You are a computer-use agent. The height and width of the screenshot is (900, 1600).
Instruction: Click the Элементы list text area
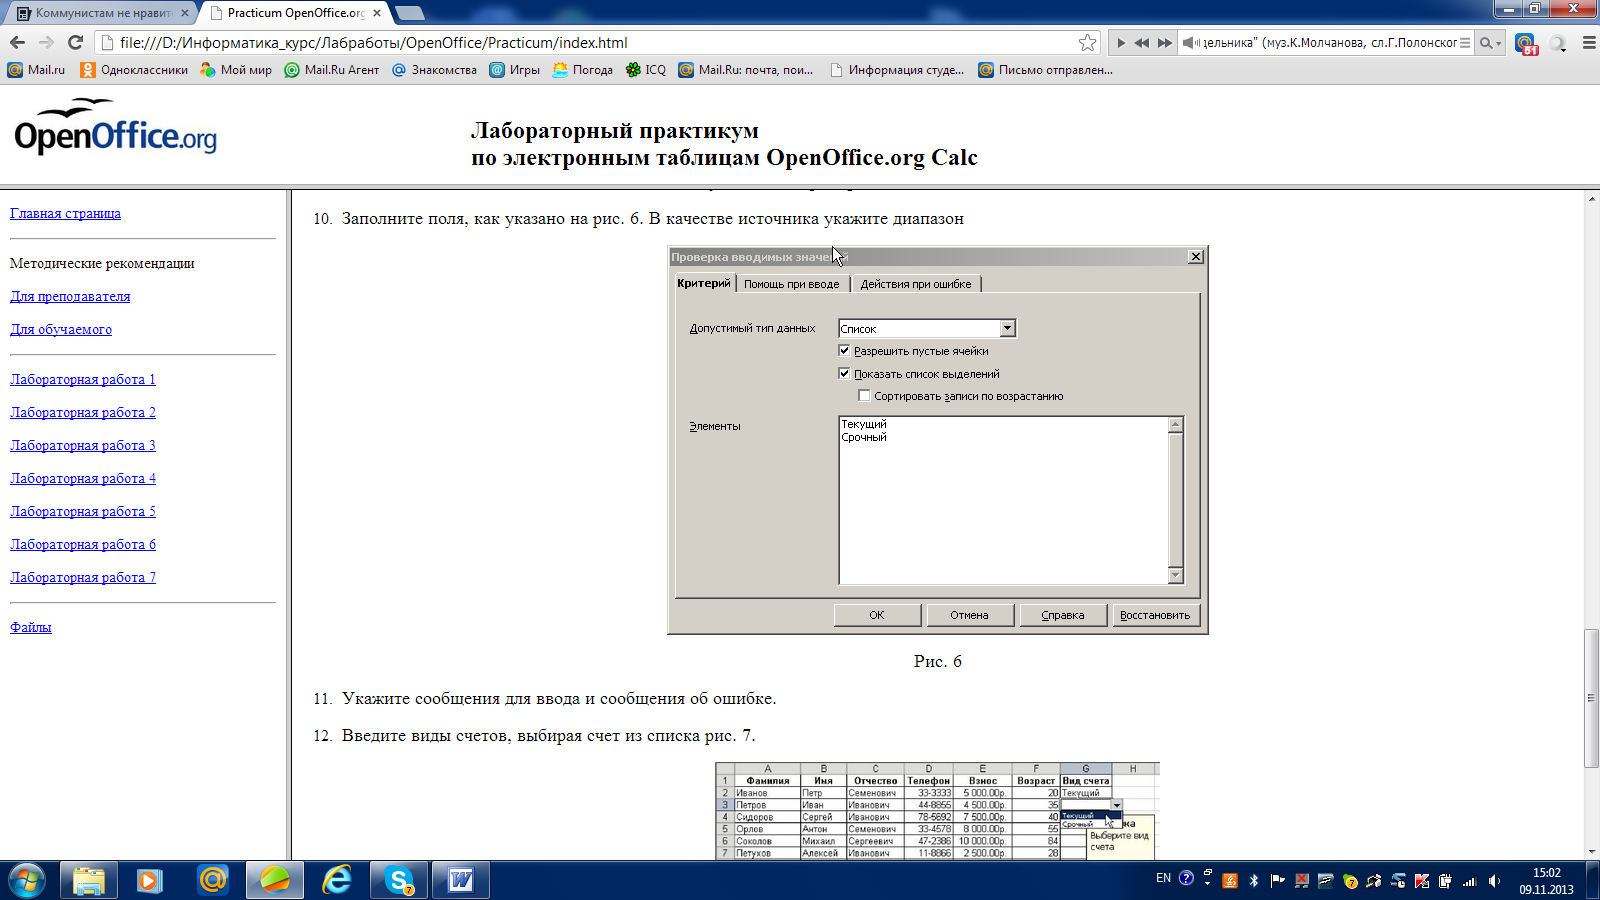tap(1003, 500)
